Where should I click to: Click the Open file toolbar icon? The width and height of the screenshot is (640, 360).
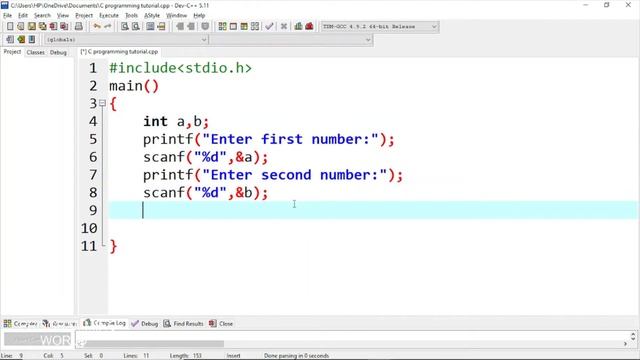(20, 27)
